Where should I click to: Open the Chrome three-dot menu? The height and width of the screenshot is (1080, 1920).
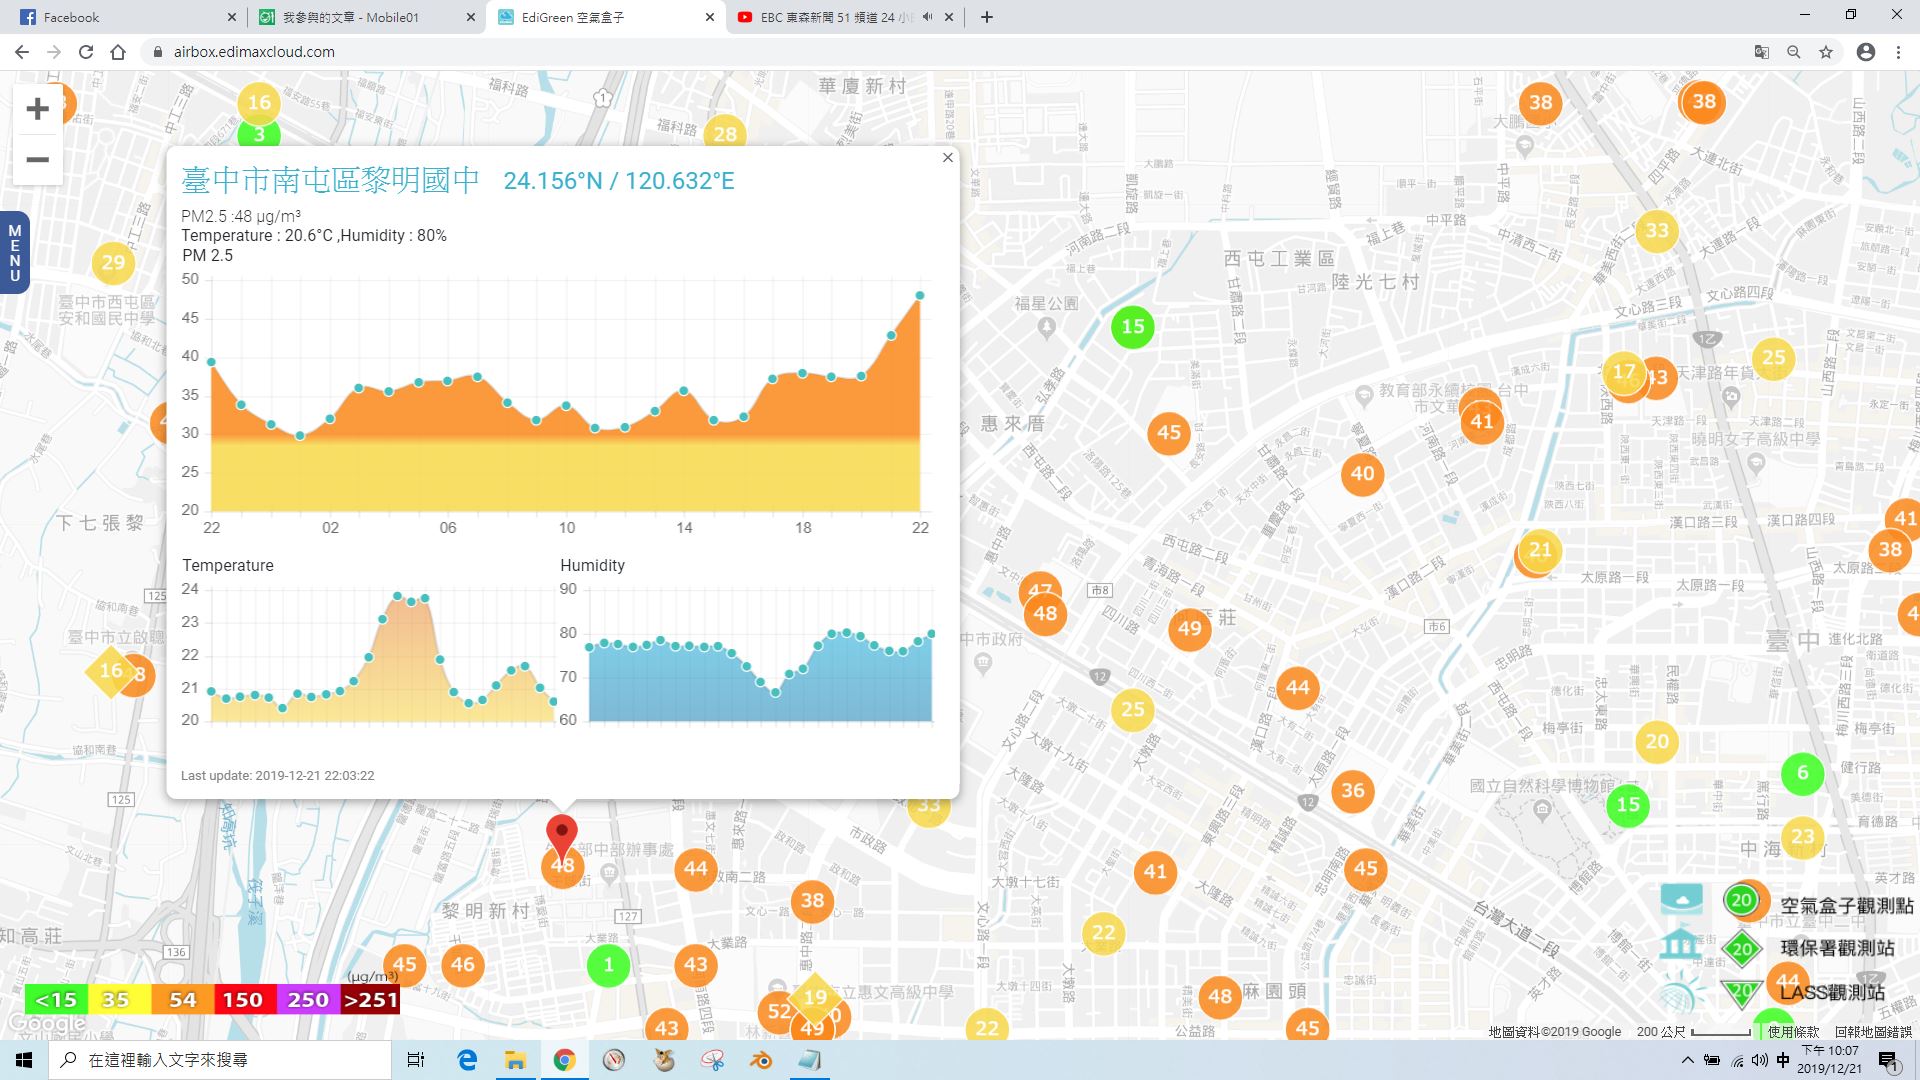click(x=1898, y=52)
